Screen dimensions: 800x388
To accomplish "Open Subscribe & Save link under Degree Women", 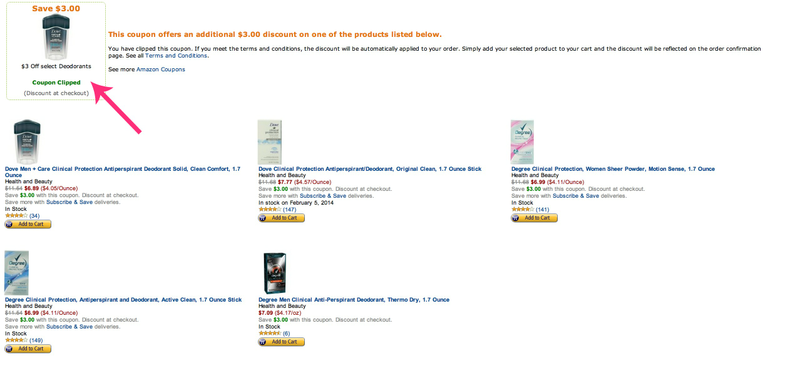I will coord(576,196).
